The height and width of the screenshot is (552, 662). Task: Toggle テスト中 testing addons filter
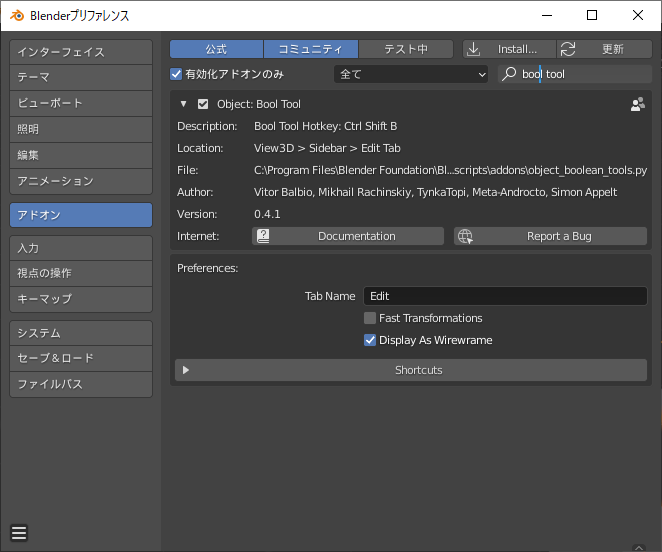point(406,49)
